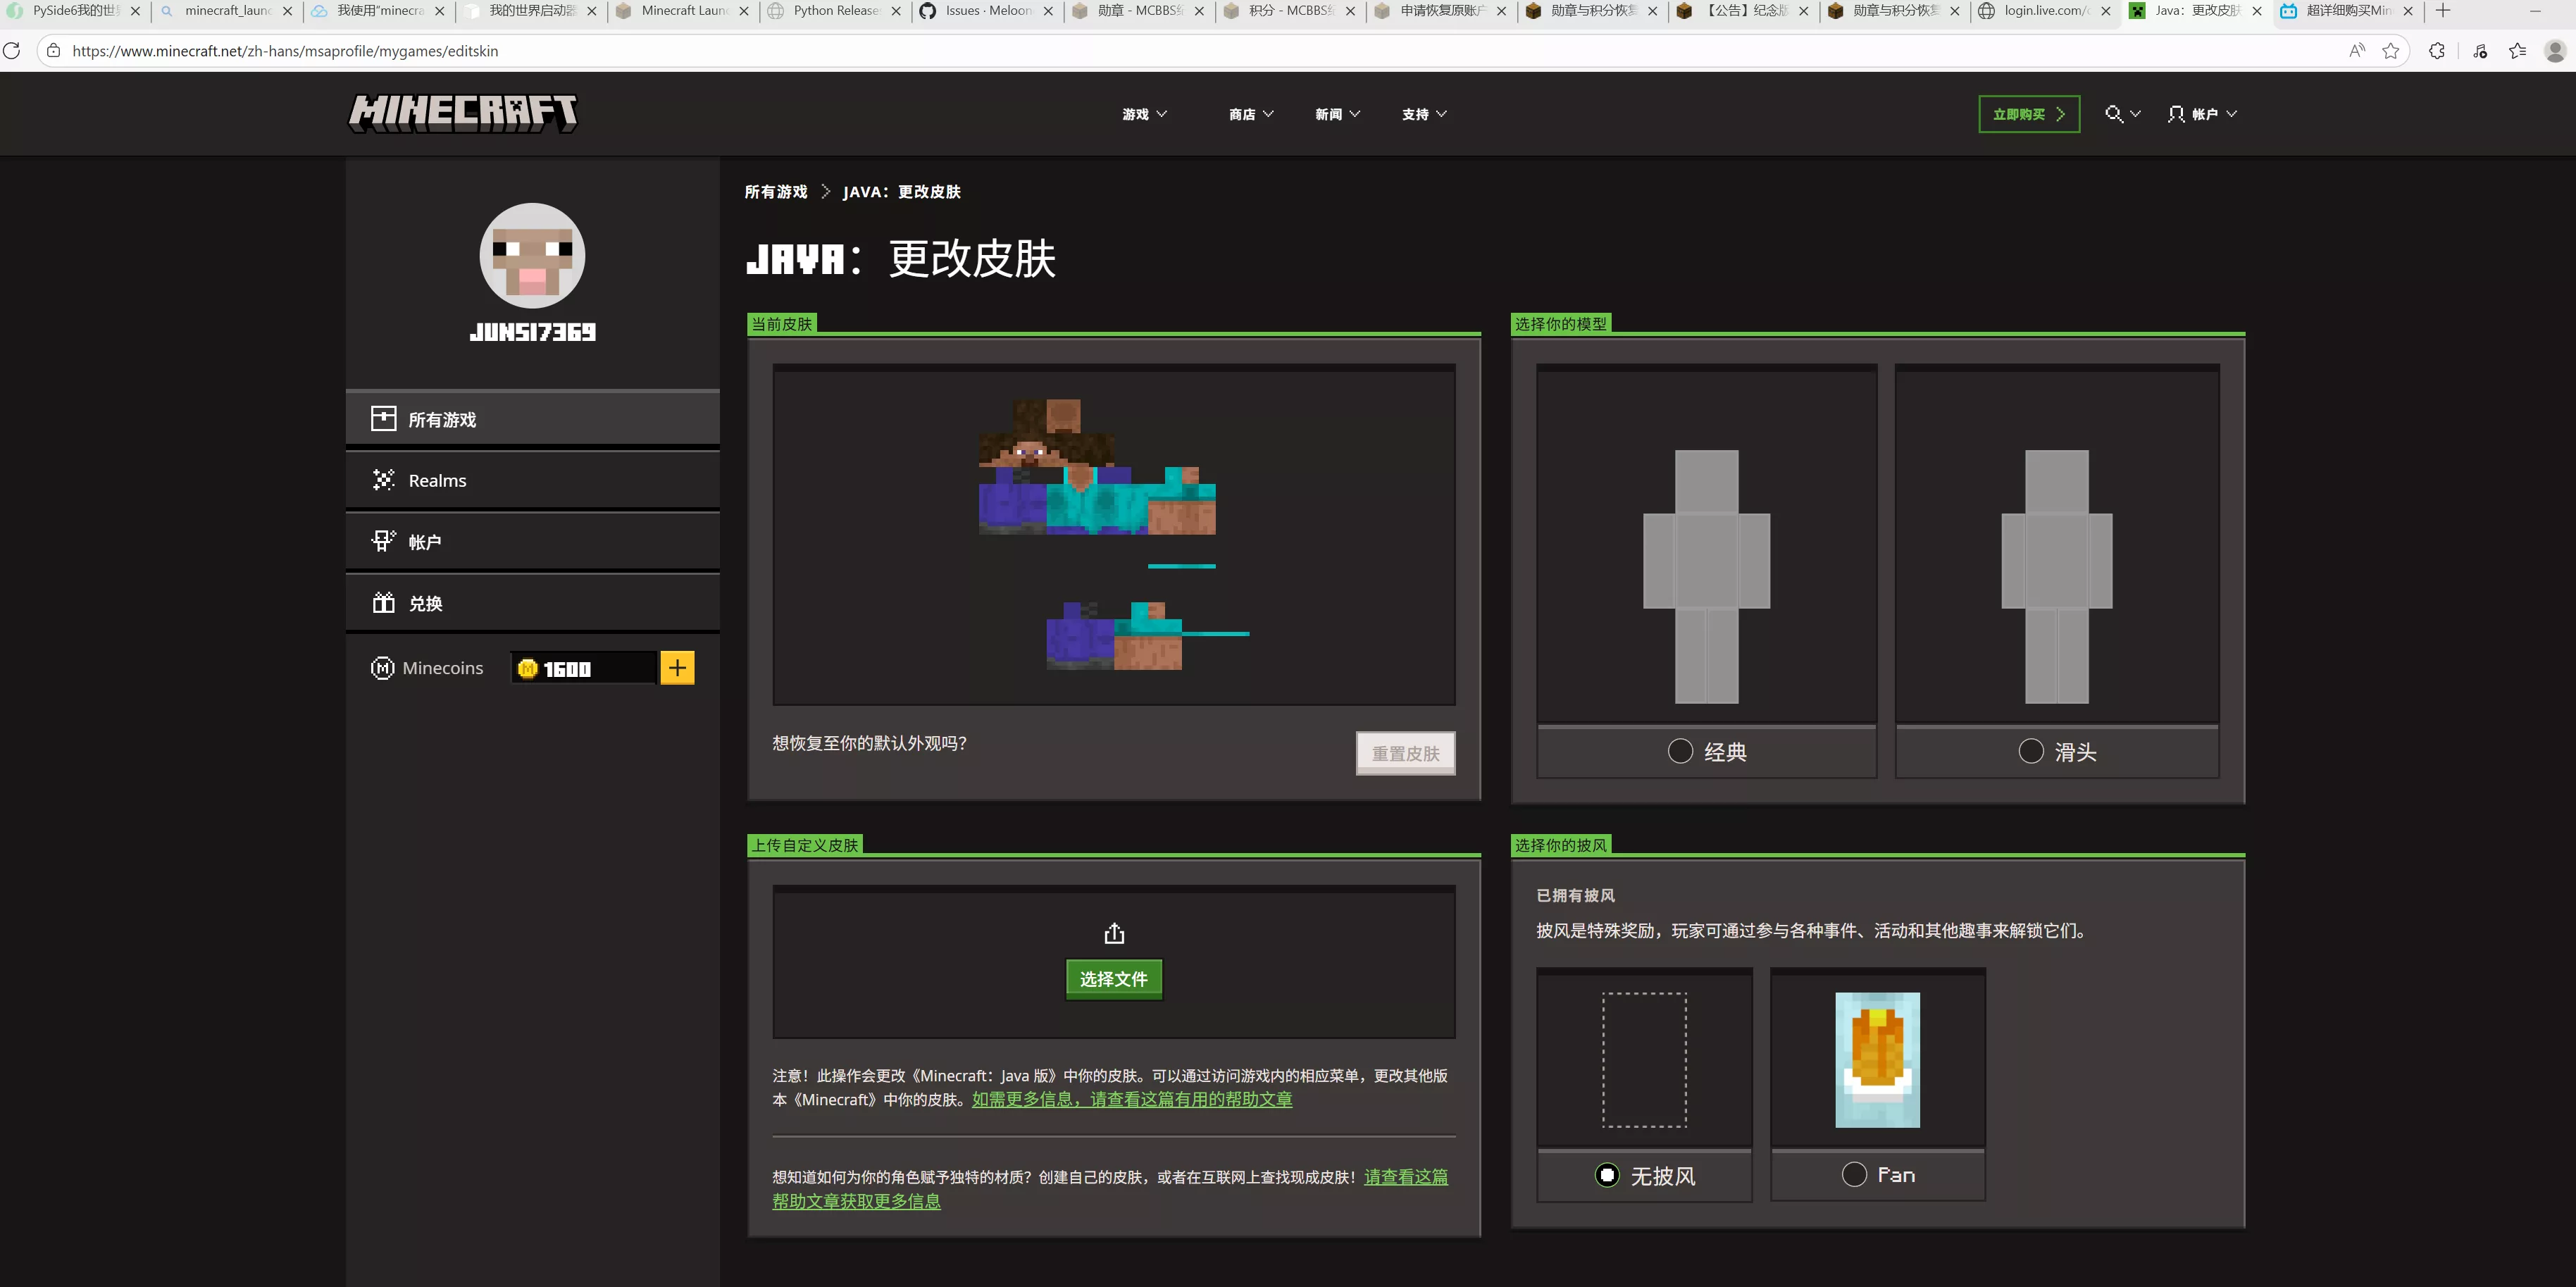Activate the Read Aloud icon in address bar
Image resolution: width=2576 pixels, height=1287 pixels.
click(2357, 50)
